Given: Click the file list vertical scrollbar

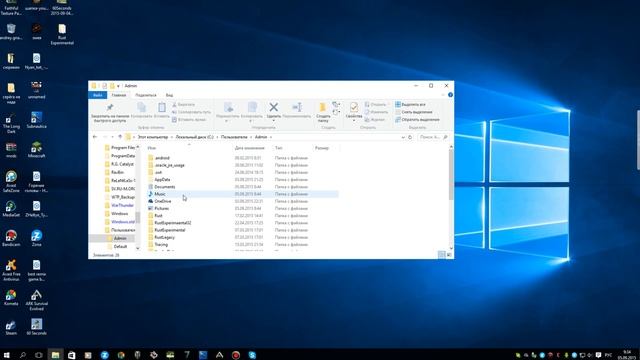Looking at the screenshot, I should point(451,174).
